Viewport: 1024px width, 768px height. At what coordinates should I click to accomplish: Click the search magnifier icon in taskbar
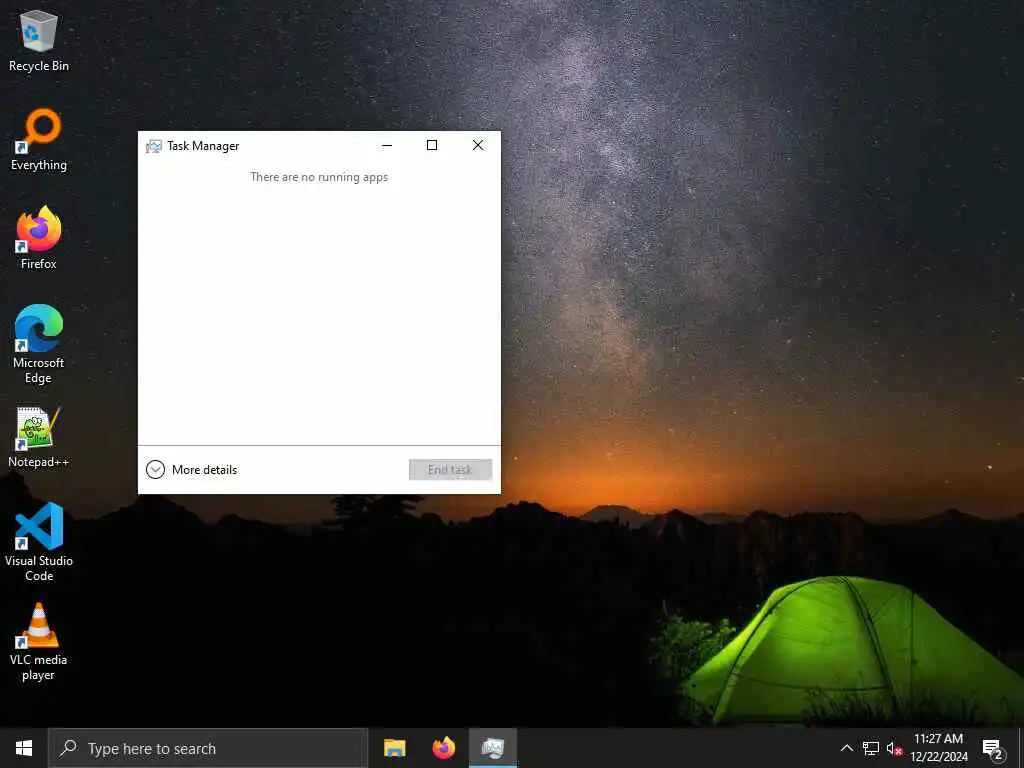[x=68, y=748]
